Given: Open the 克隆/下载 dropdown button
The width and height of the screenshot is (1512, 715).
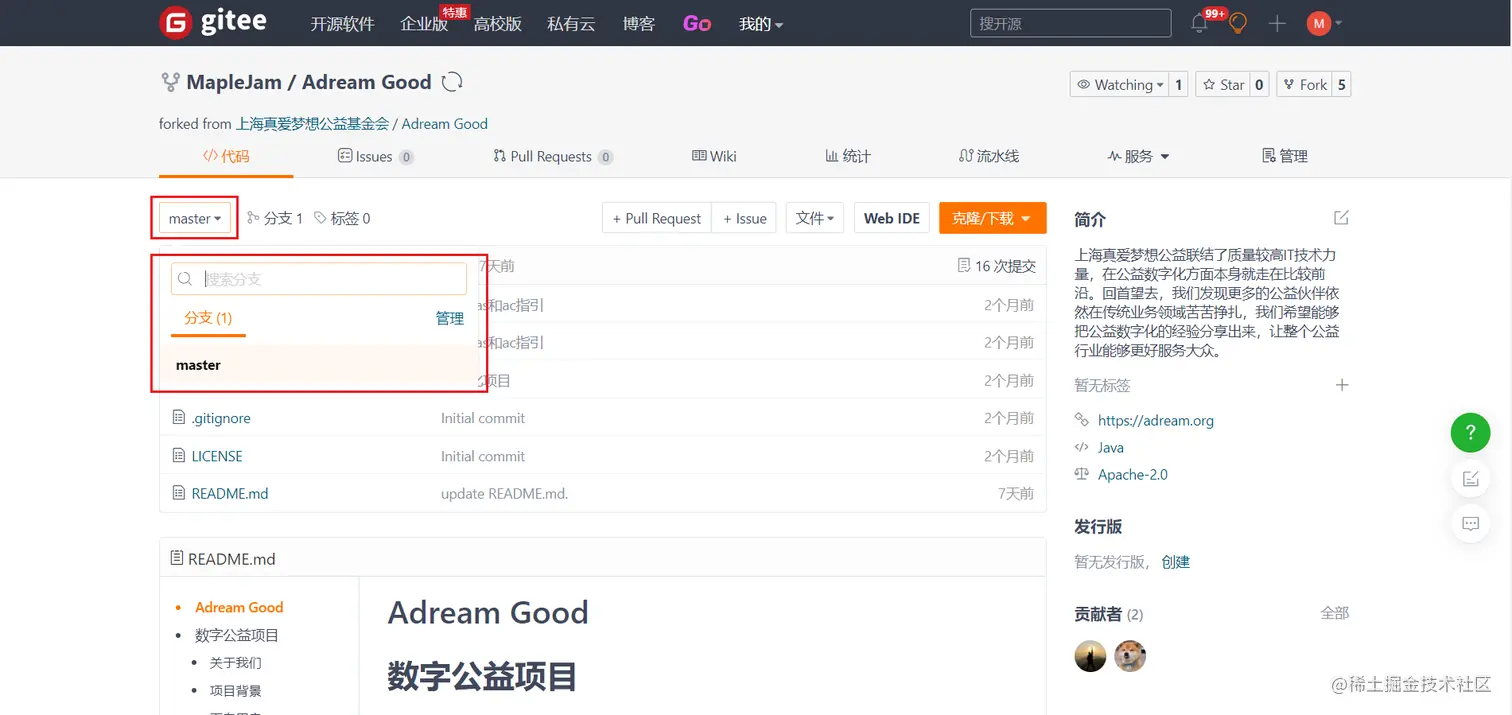Looking at the screenshot, I should [x=993, y=218].
